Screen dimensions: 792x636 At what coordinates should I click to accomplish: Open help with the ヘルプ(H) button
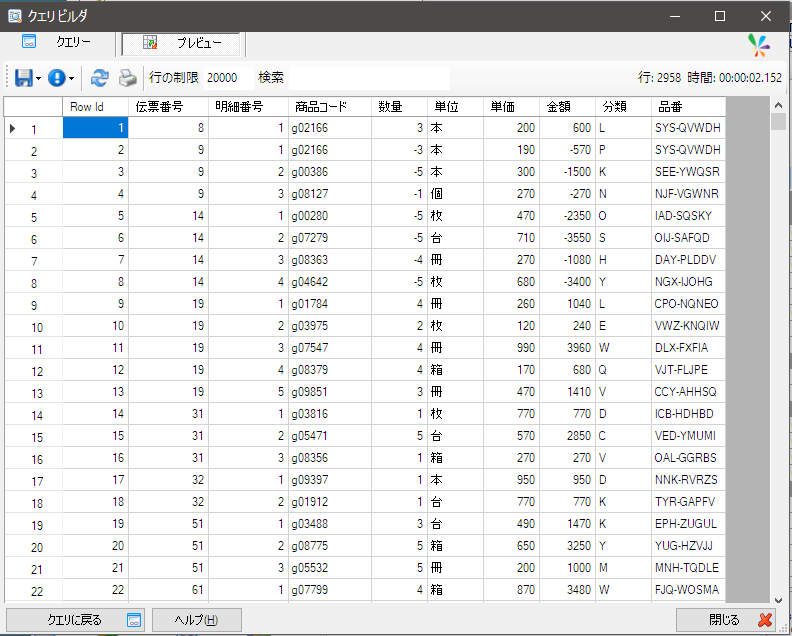[196, 619]
